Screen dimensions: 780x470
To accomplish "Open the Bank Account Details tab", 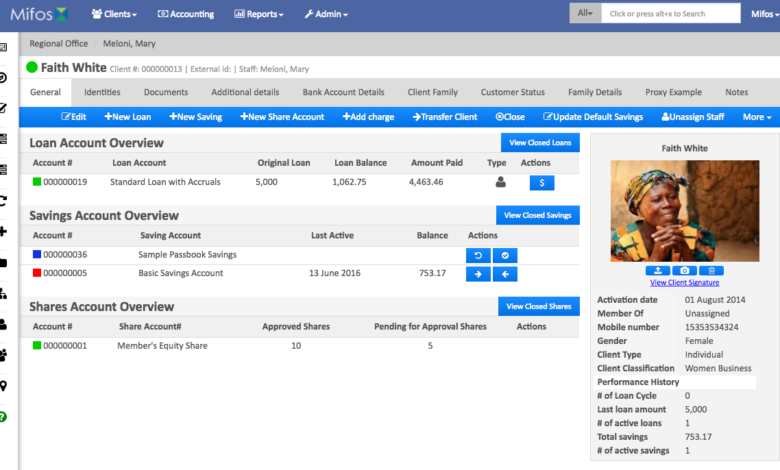I will coord(343,92).
